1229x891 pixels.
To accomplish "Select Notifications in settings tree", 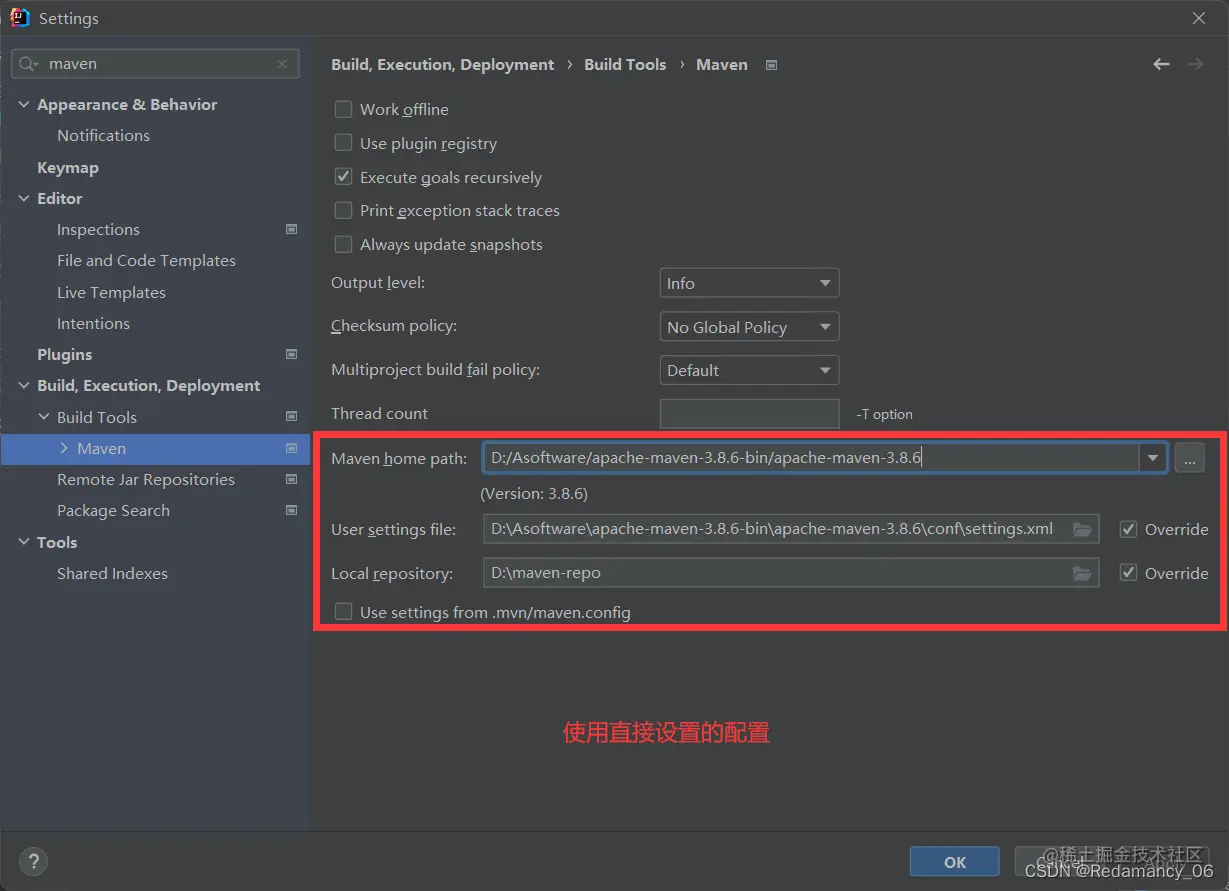I will pyautogui.click(x=103, y=135).
